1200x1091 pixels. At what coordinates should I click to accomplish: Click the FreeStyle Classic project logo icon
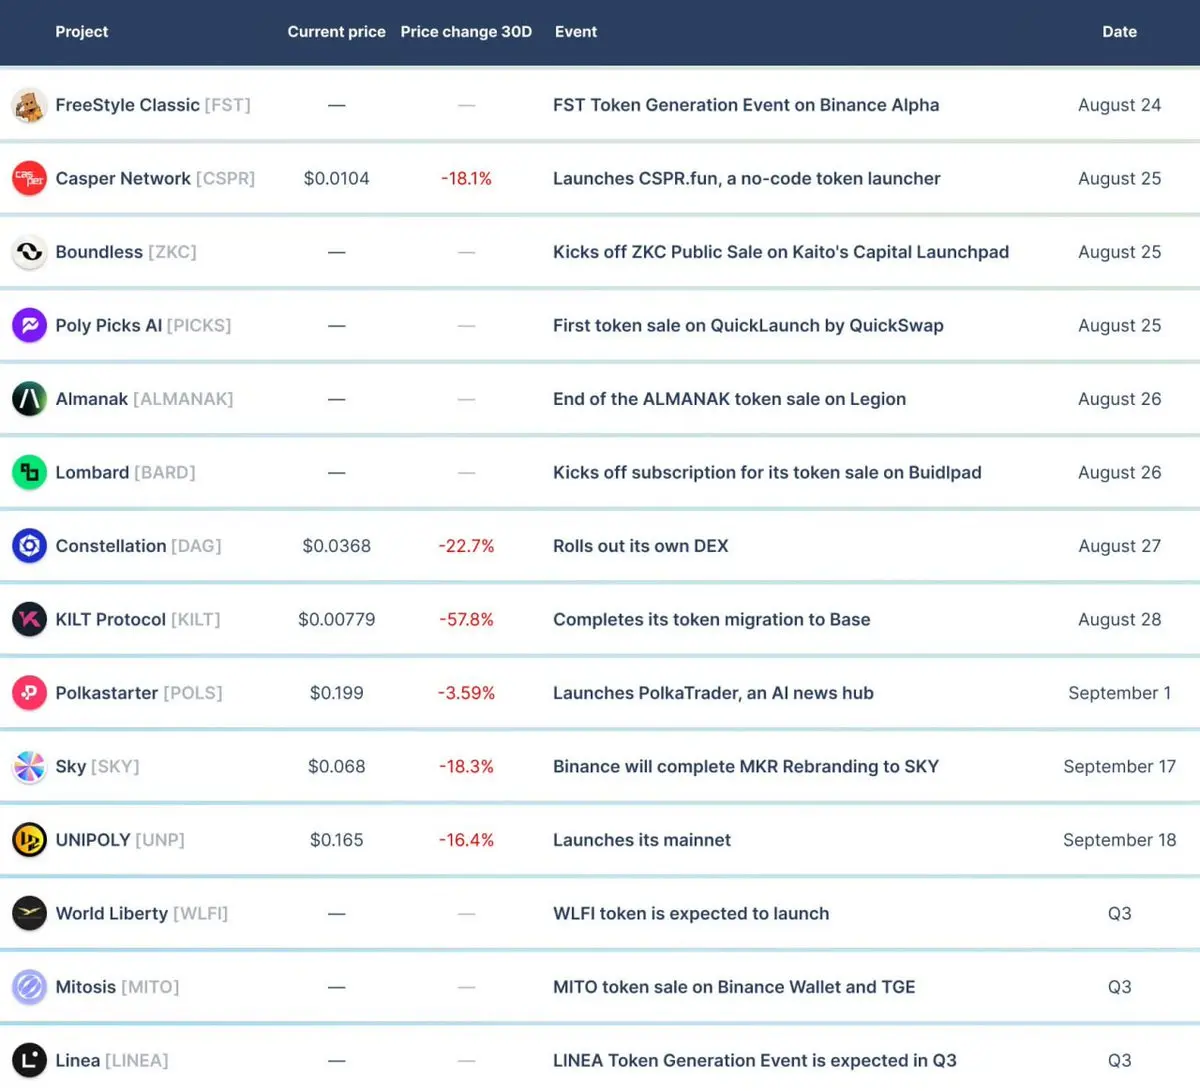coord(29,105)
